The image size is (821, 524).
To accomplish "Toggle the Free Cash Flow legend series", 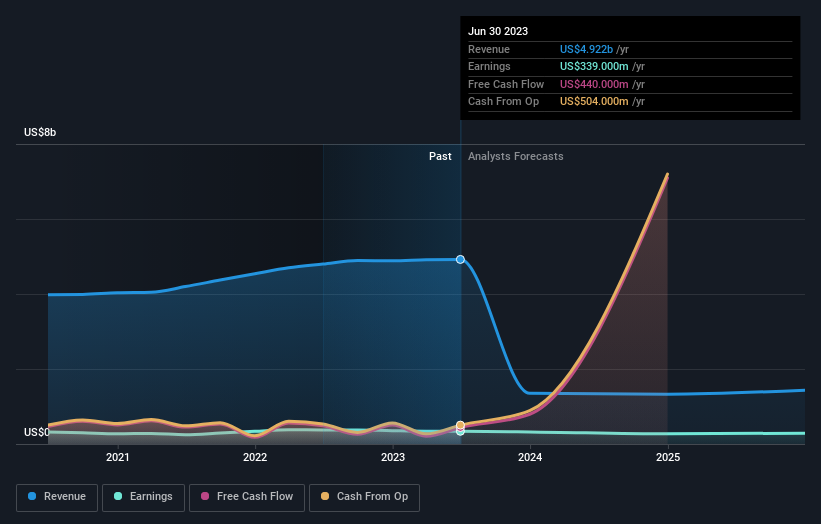I will coord(247,497).
